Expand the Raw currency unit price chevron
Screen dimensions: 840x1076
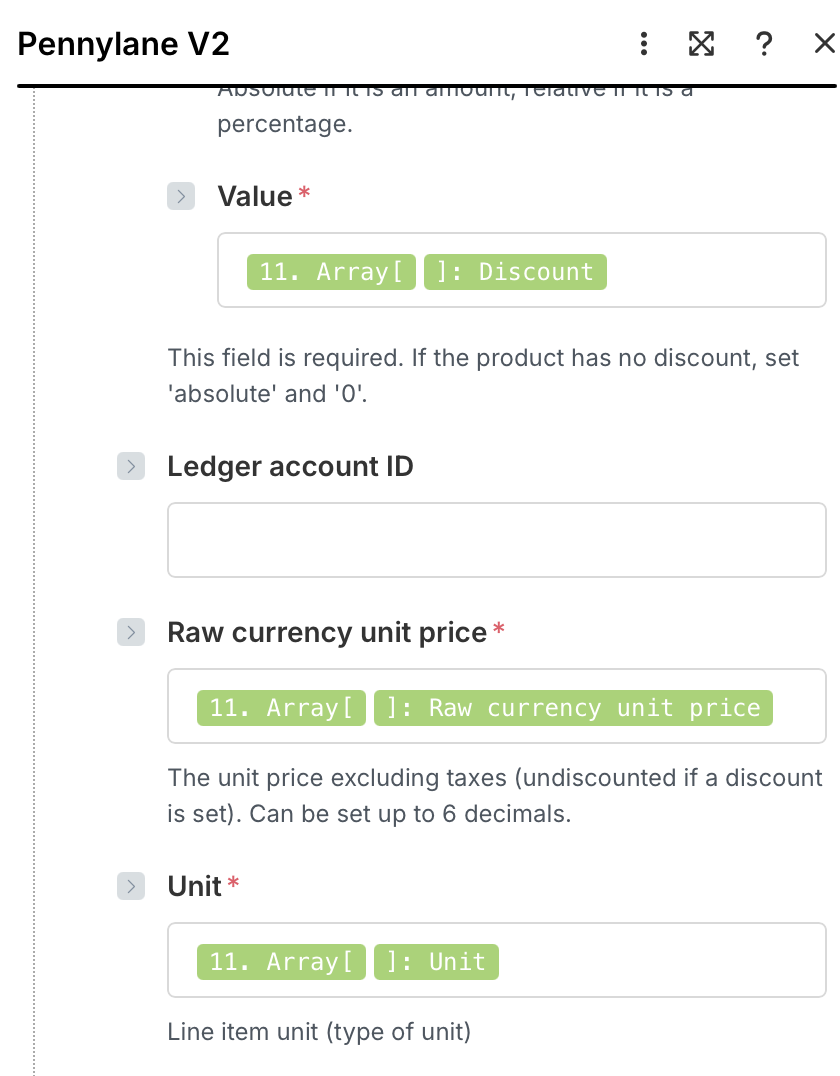pos(131,632)
